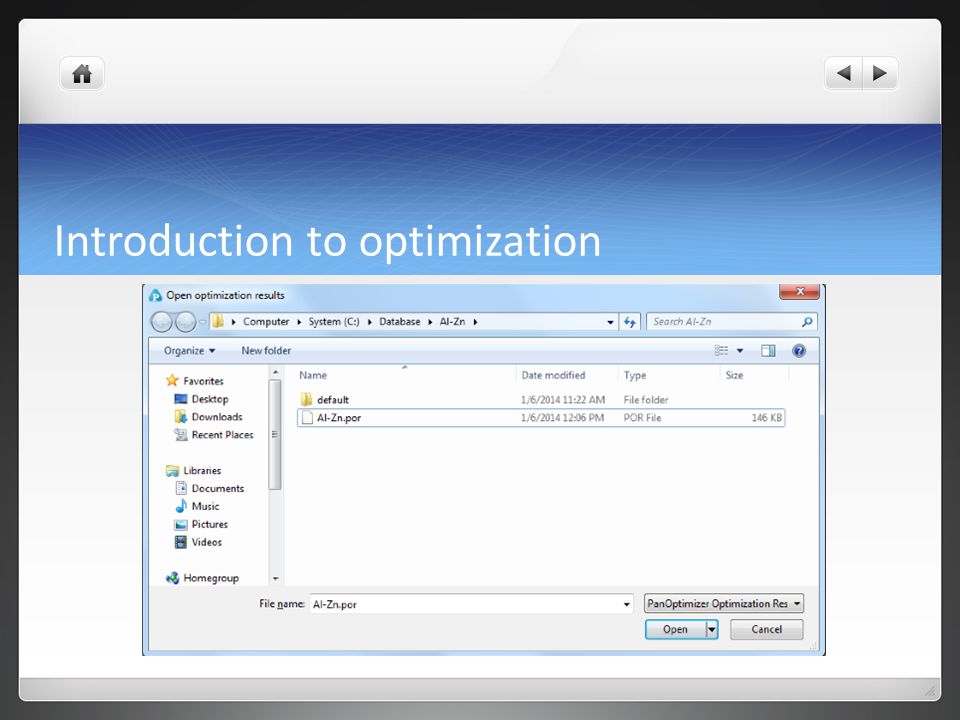
Task: Open the File name dropdown arrow
Action: click(x=627, y=604)
